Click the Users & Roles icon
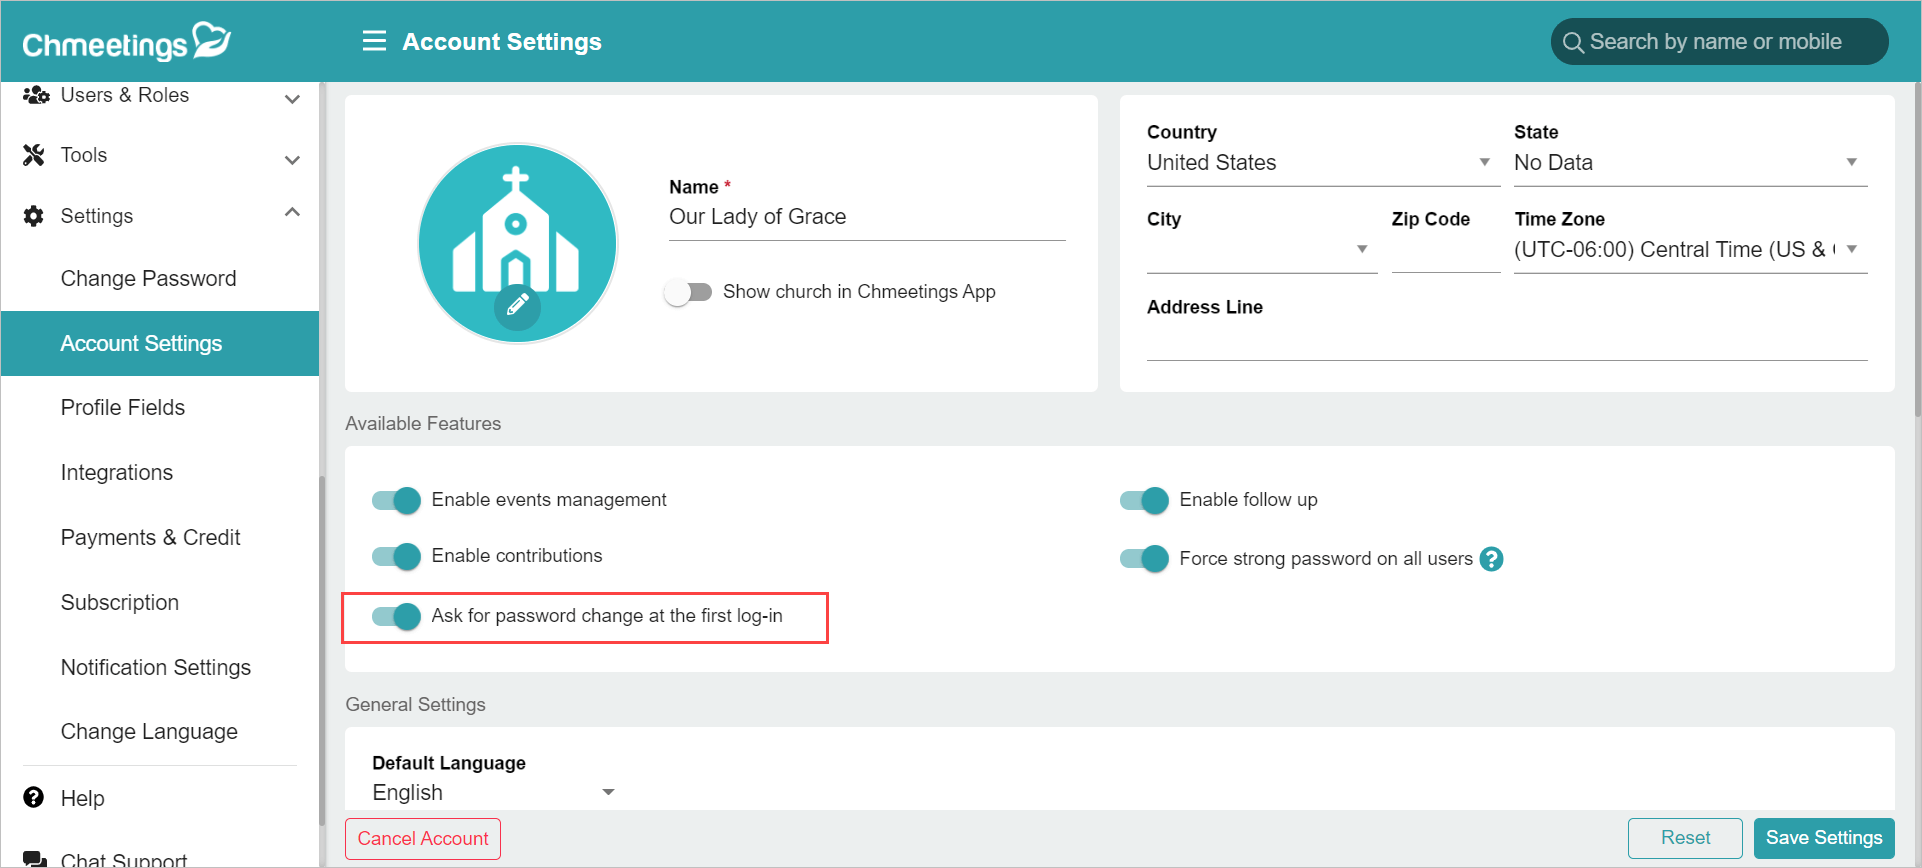 coord(36,95)
